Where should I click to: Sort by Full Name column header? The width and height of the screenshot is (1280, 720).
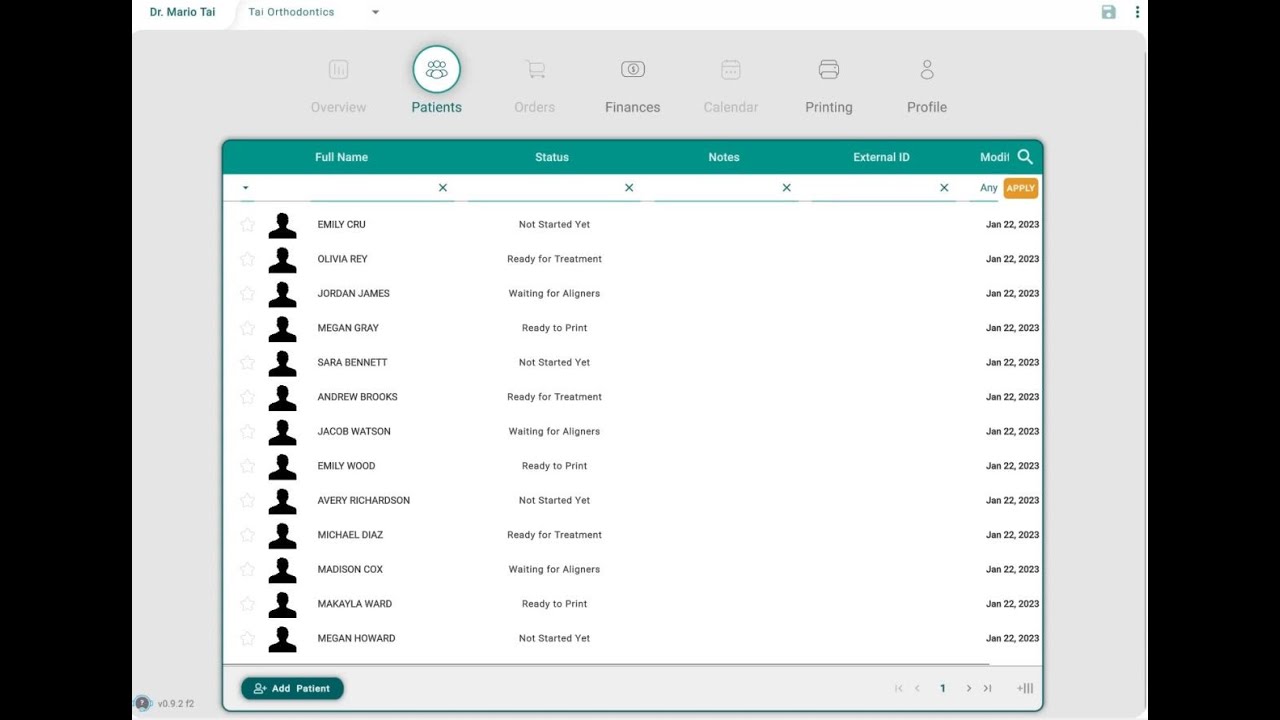[x=341, y=157]
